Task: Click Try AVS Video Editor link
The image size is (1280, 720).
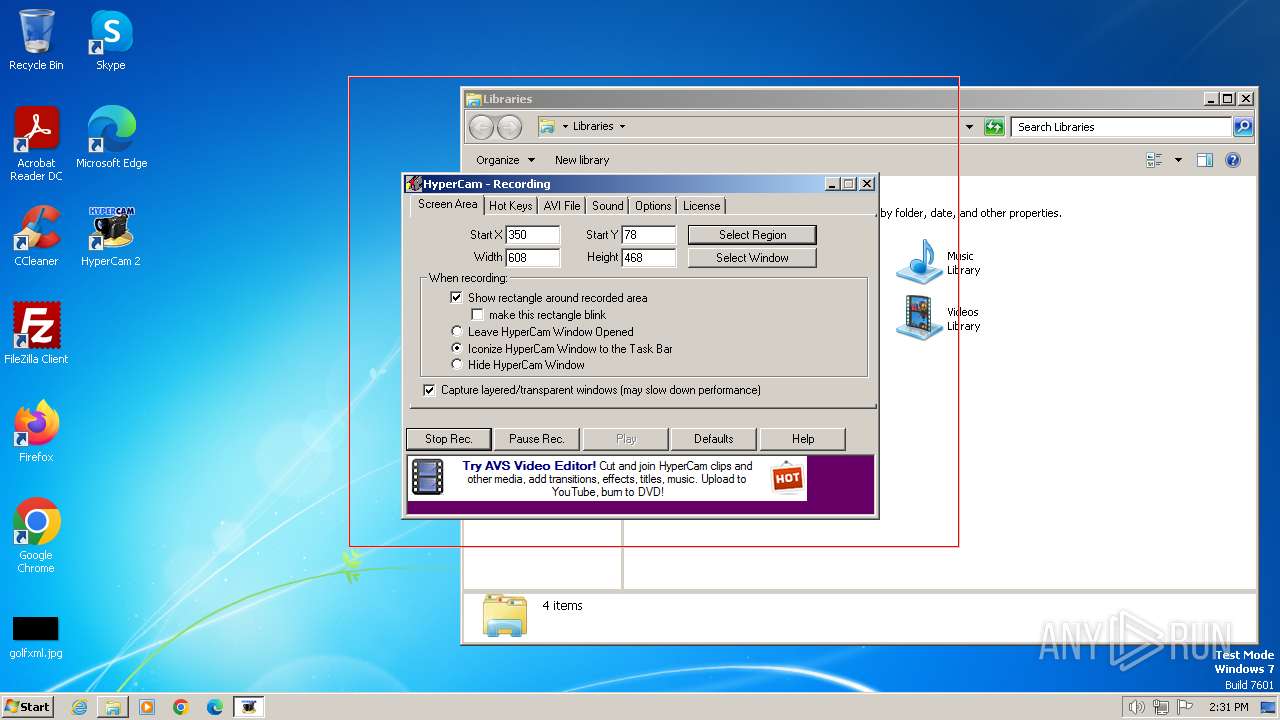Action: (x=529, y=466)
